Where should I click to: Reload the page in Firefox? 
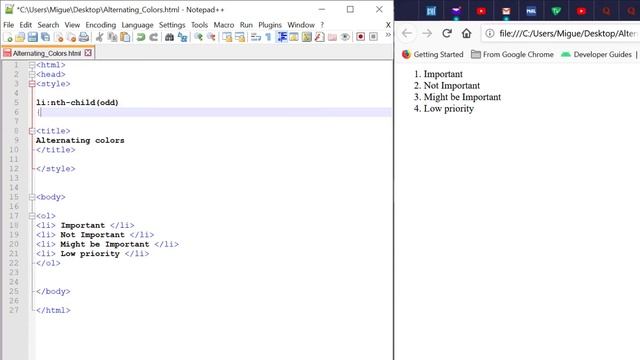coord(447,33)
